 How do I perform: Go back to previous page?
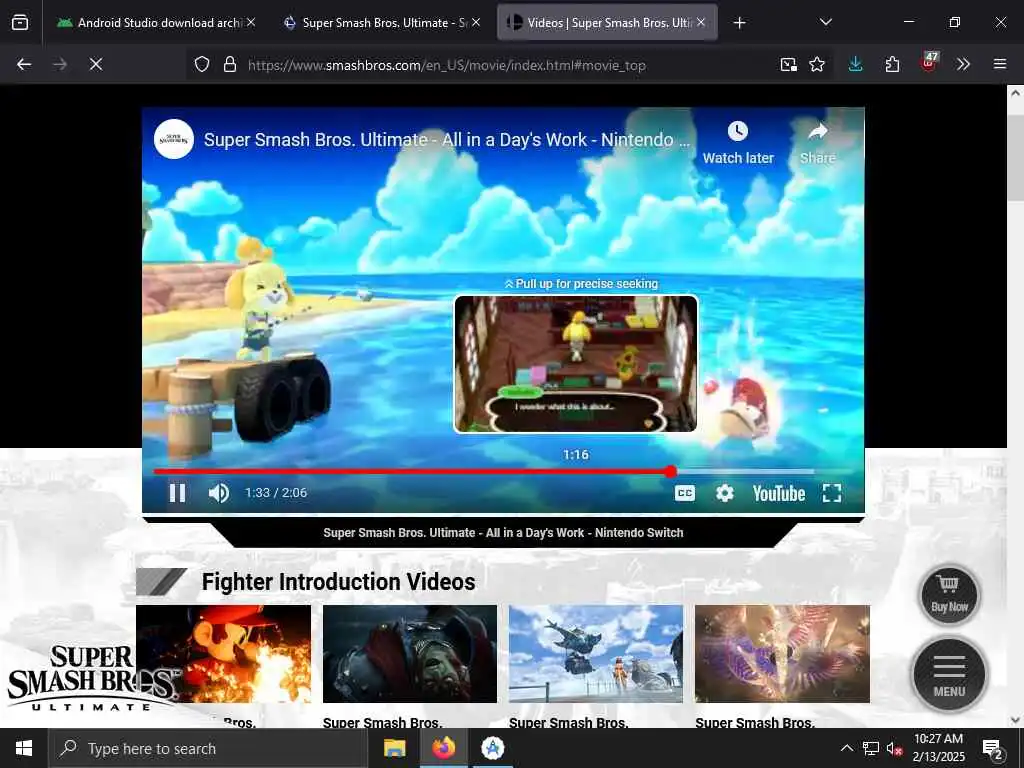24,65
